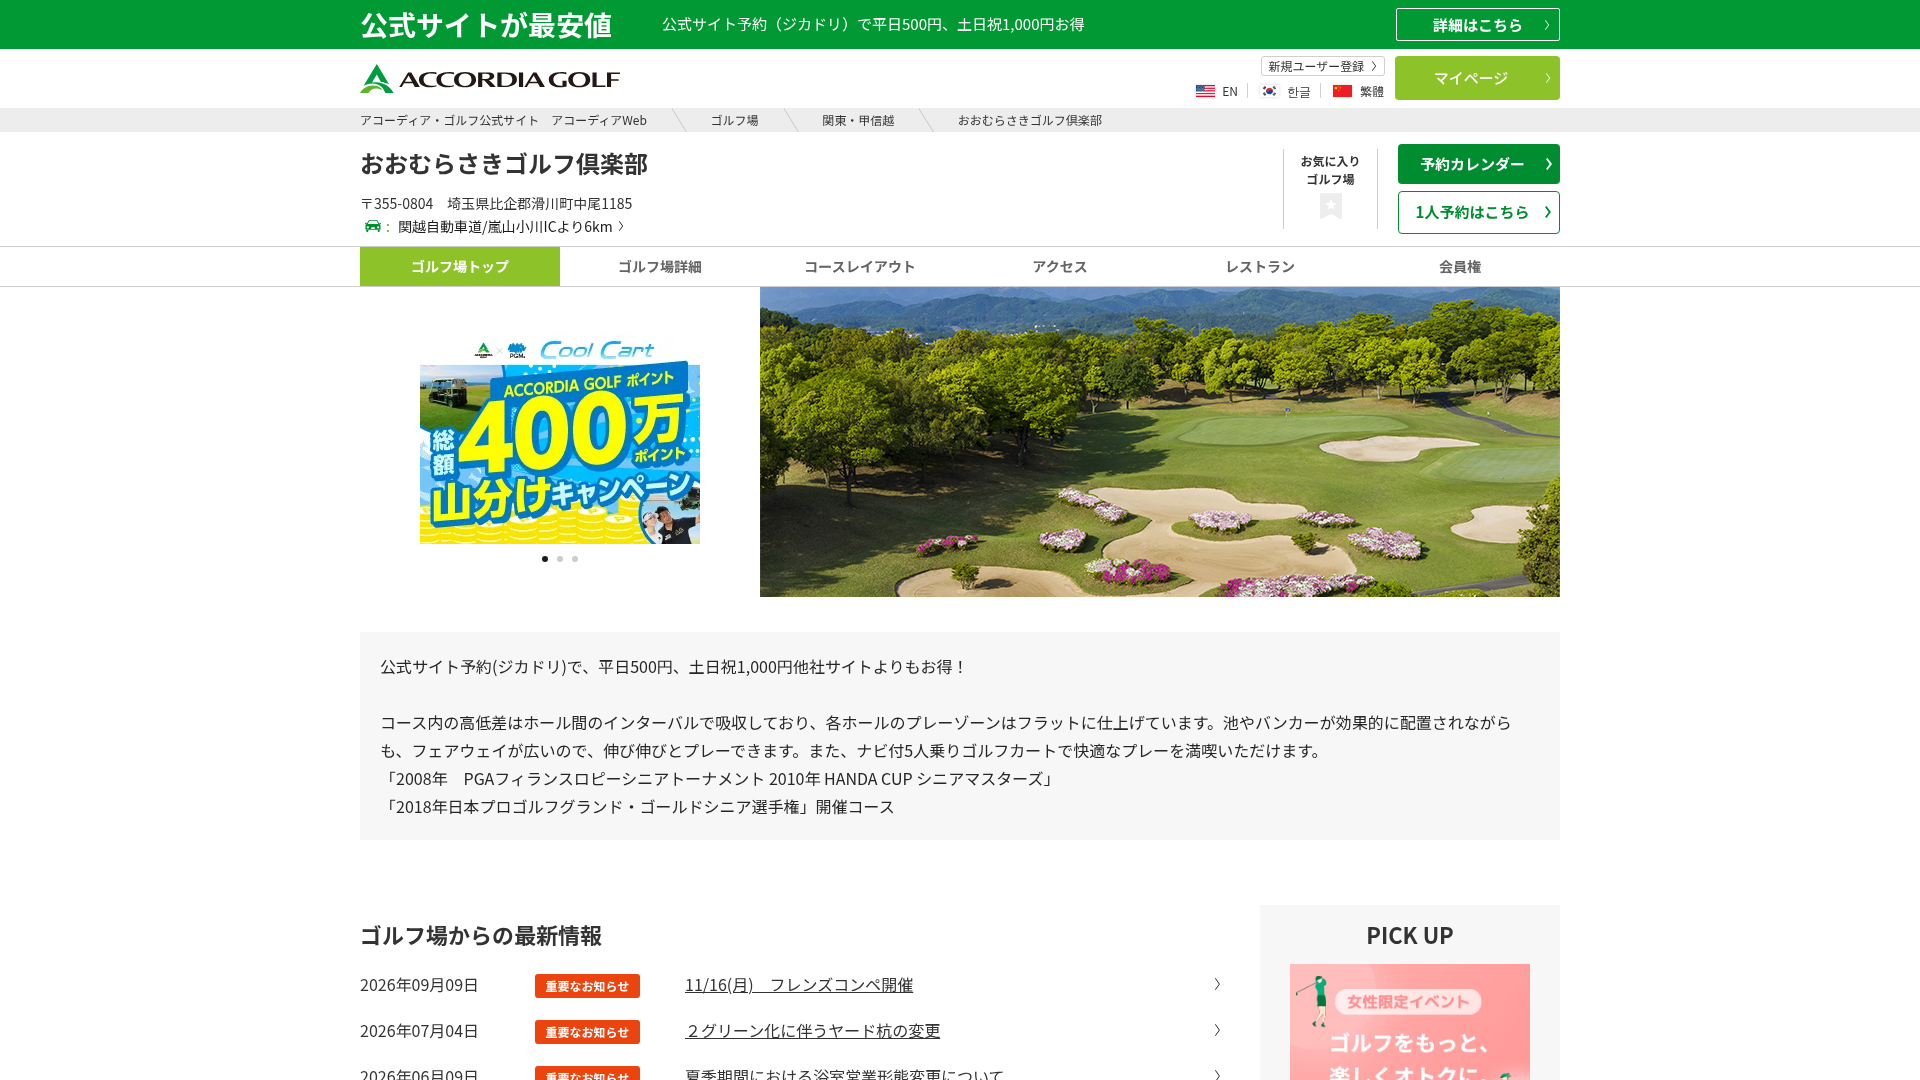Open the 会員権 tab
Viewport: 1920px width, 1080px height.
click(x=1460, y=266)
